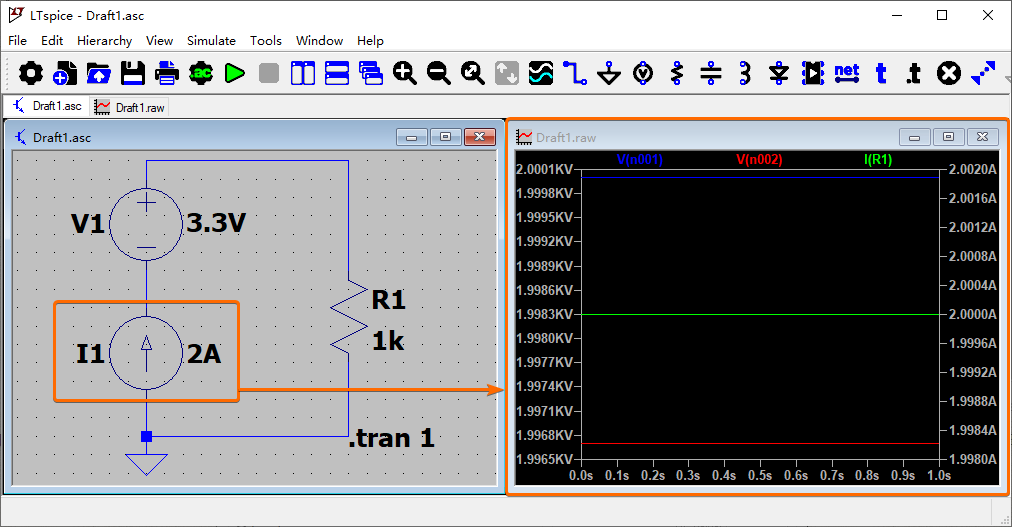Open the component library icon
This screenshot has height=527, width=1012.
point(813,74)
